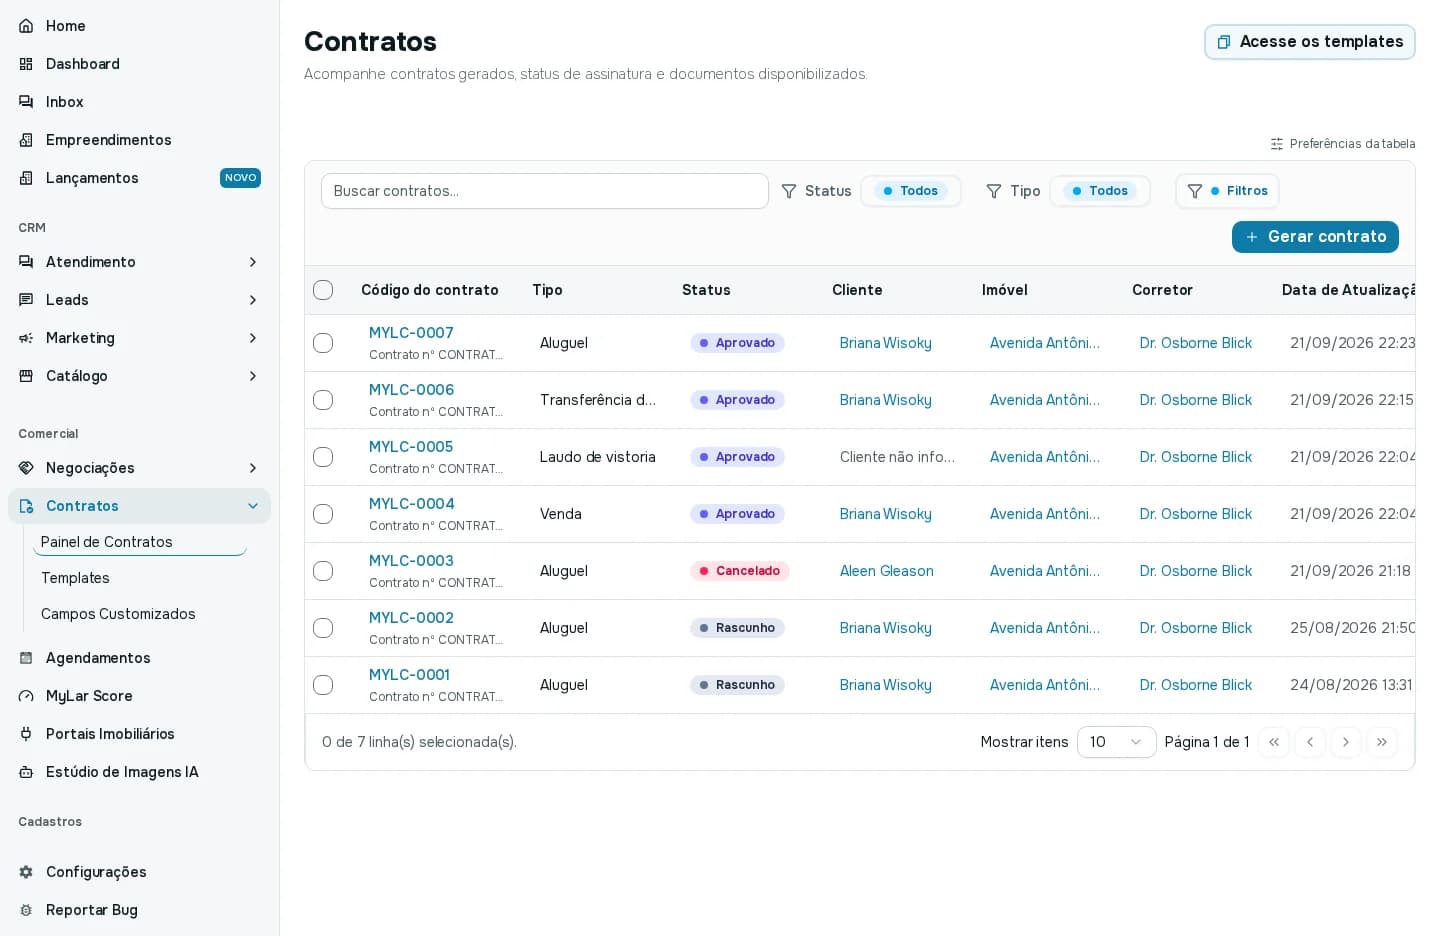Click the Portais Imobiliários plug icon

(x=26, y=734)
